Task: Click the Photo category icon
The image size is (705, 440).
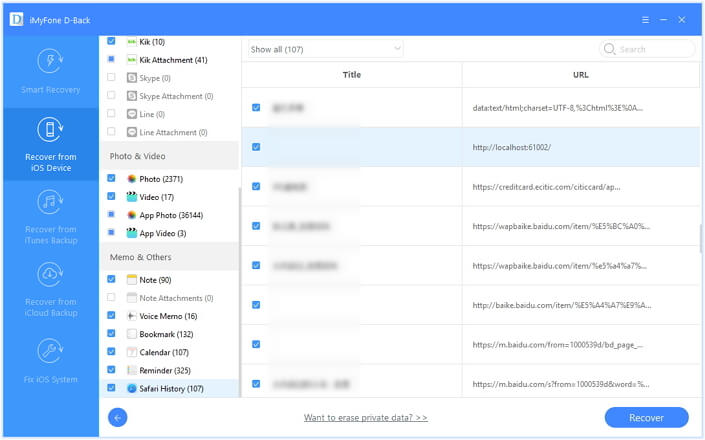Action: coord(132,179)
